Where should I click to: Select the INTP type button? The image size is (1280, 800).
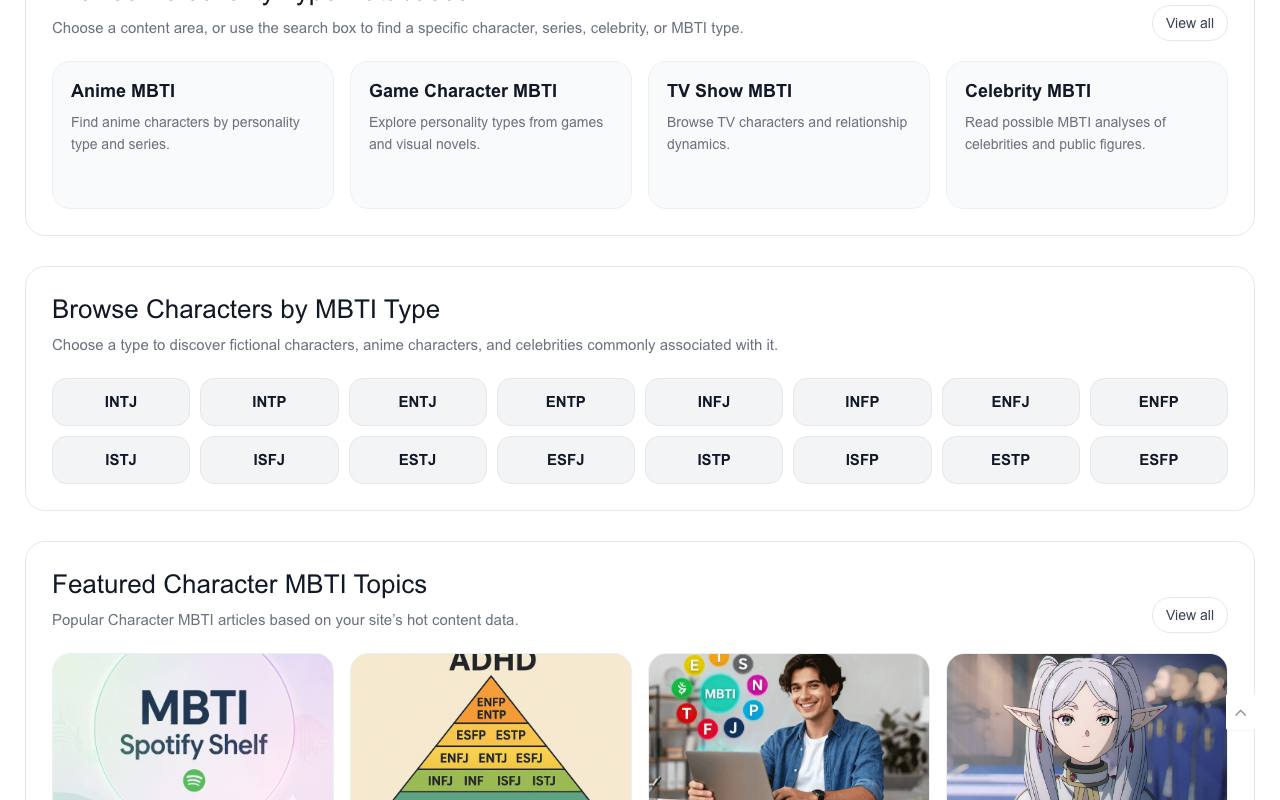pos(269,402)
